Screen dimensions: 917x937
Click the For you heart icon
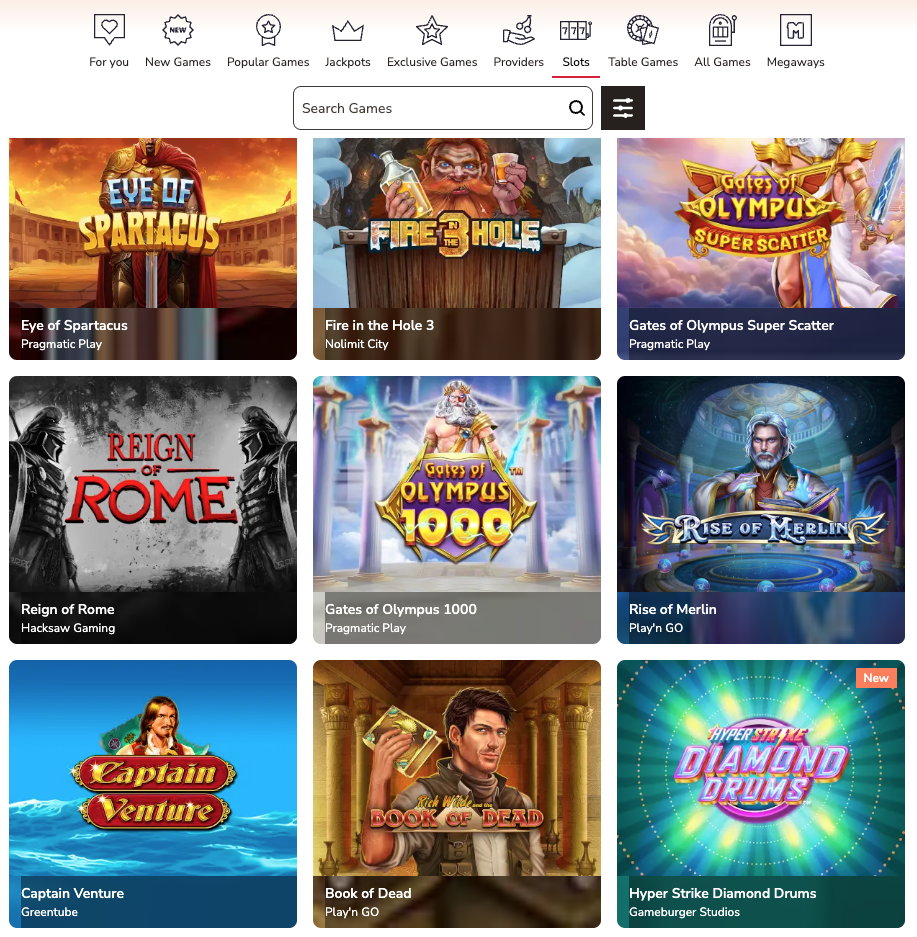pos(109,30)
